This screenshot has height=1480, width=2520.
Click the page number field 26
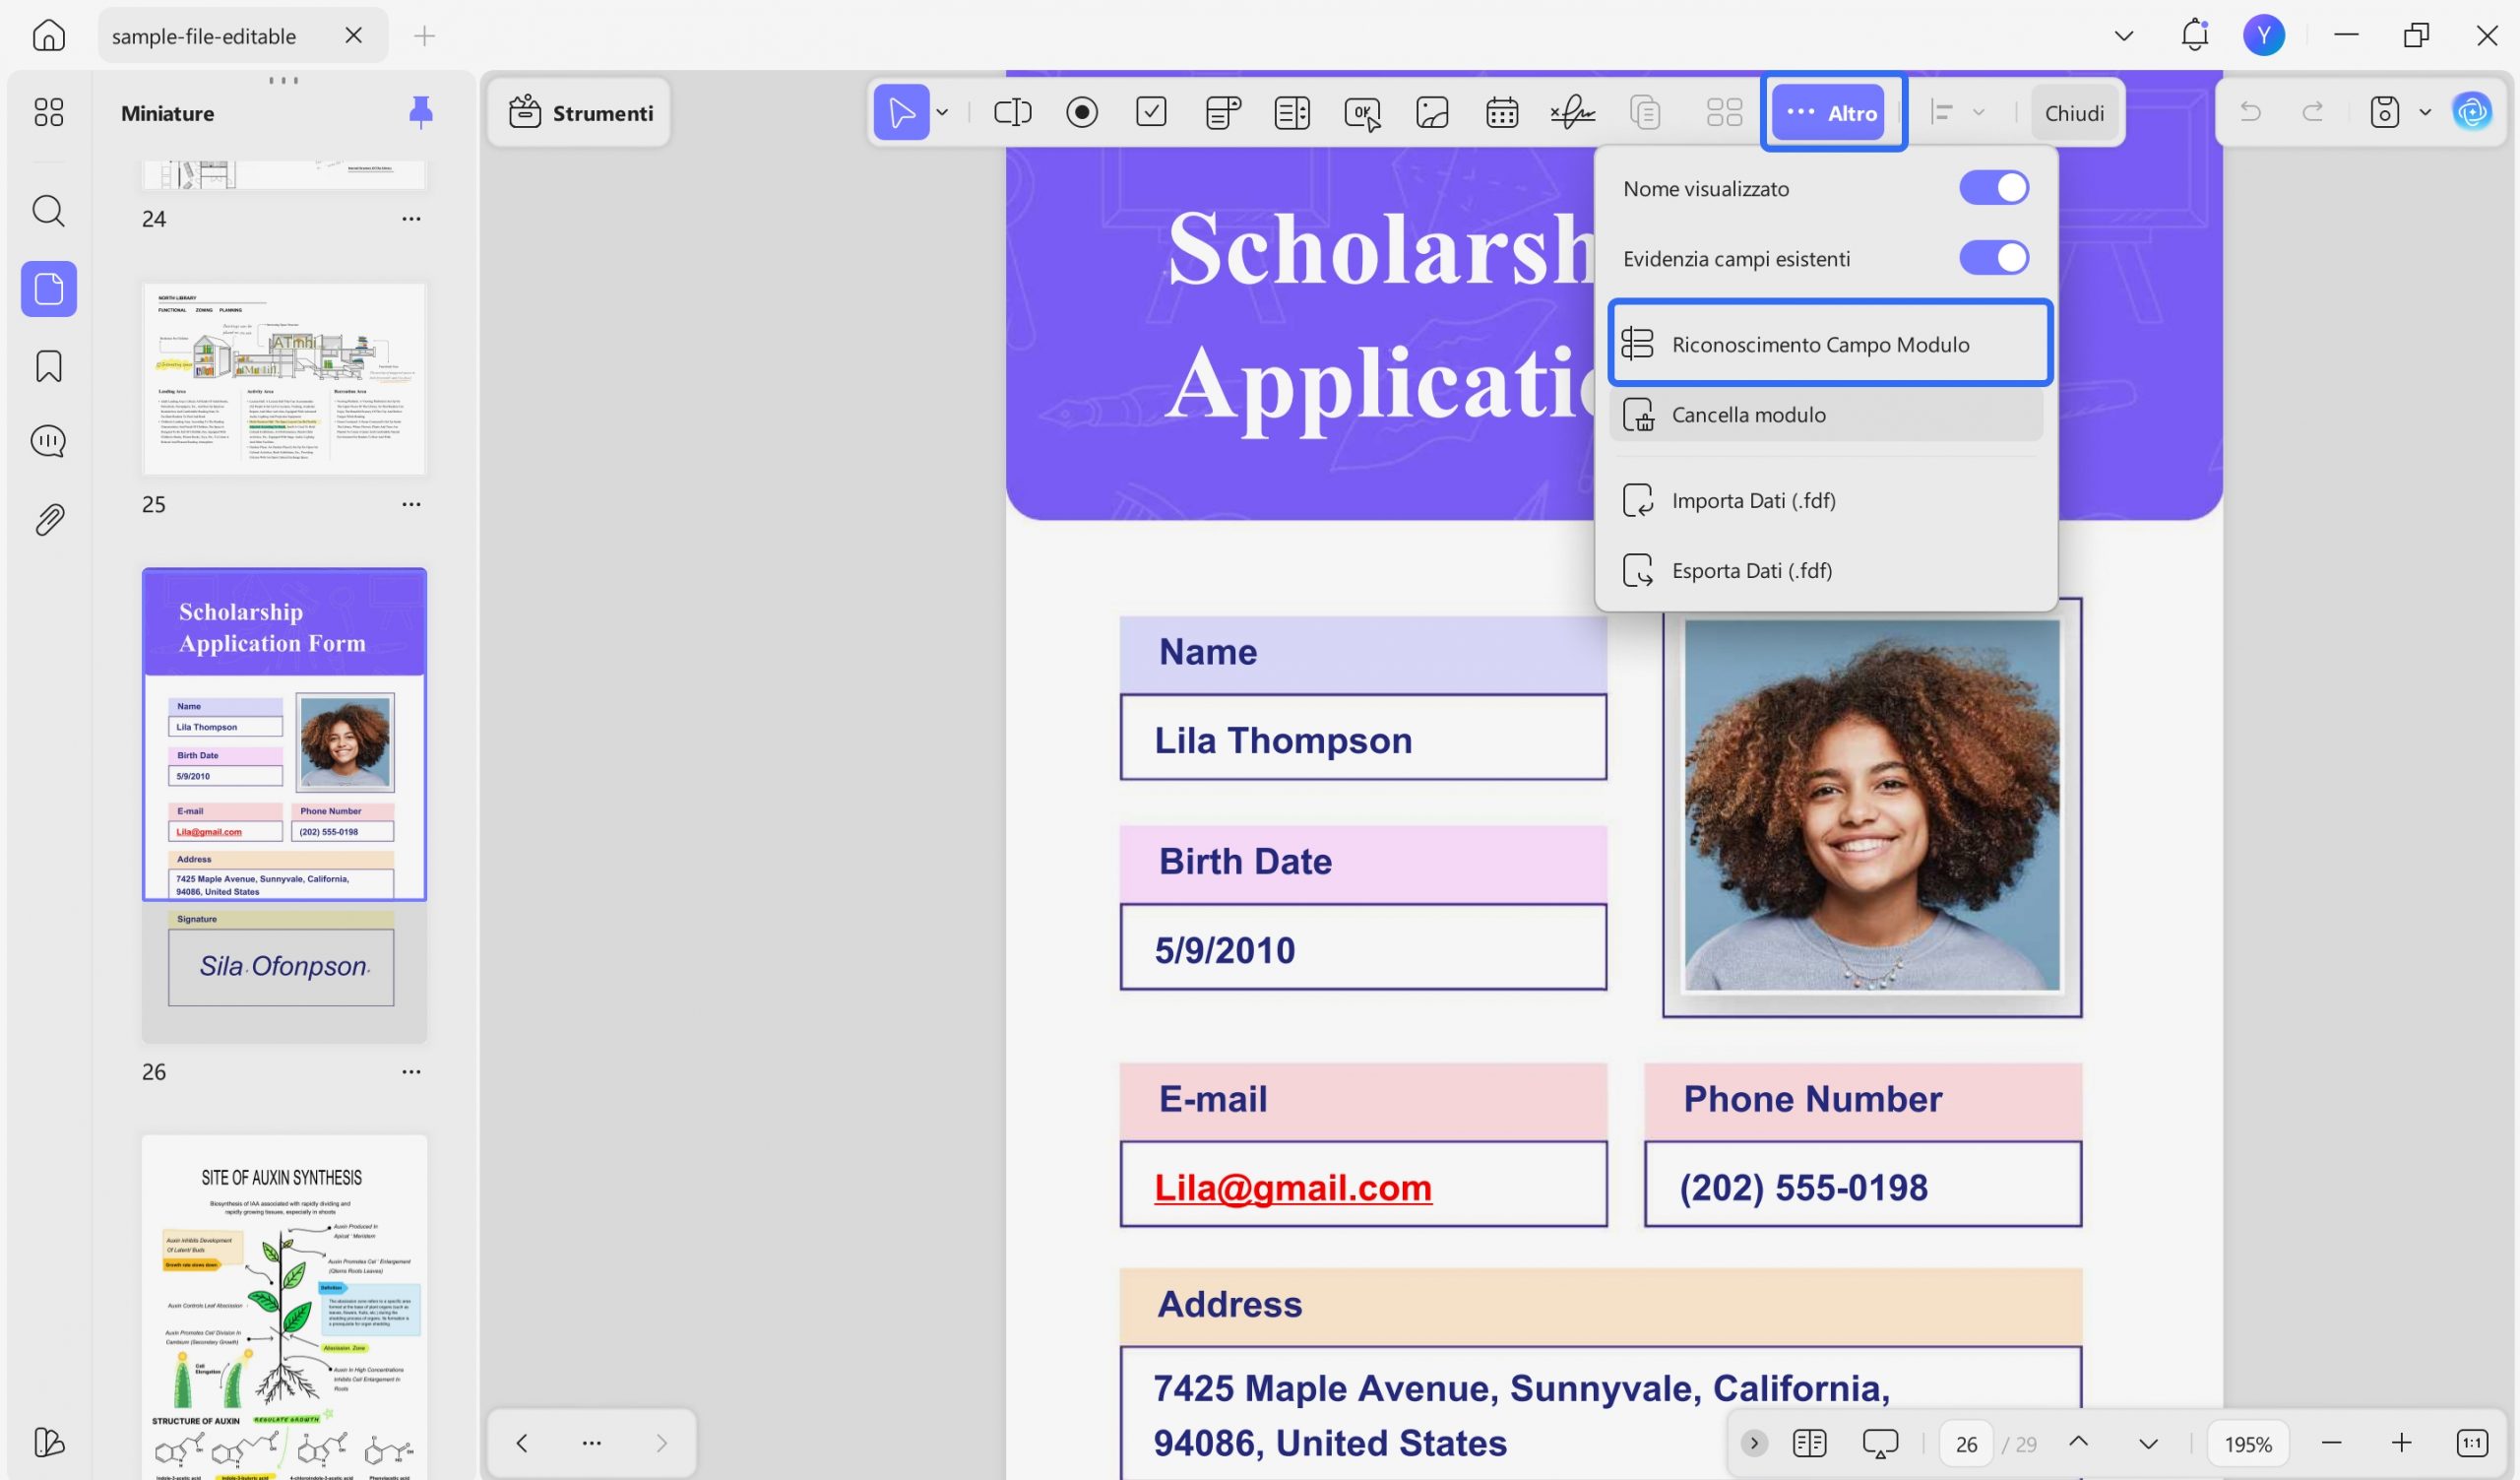1966,1443
